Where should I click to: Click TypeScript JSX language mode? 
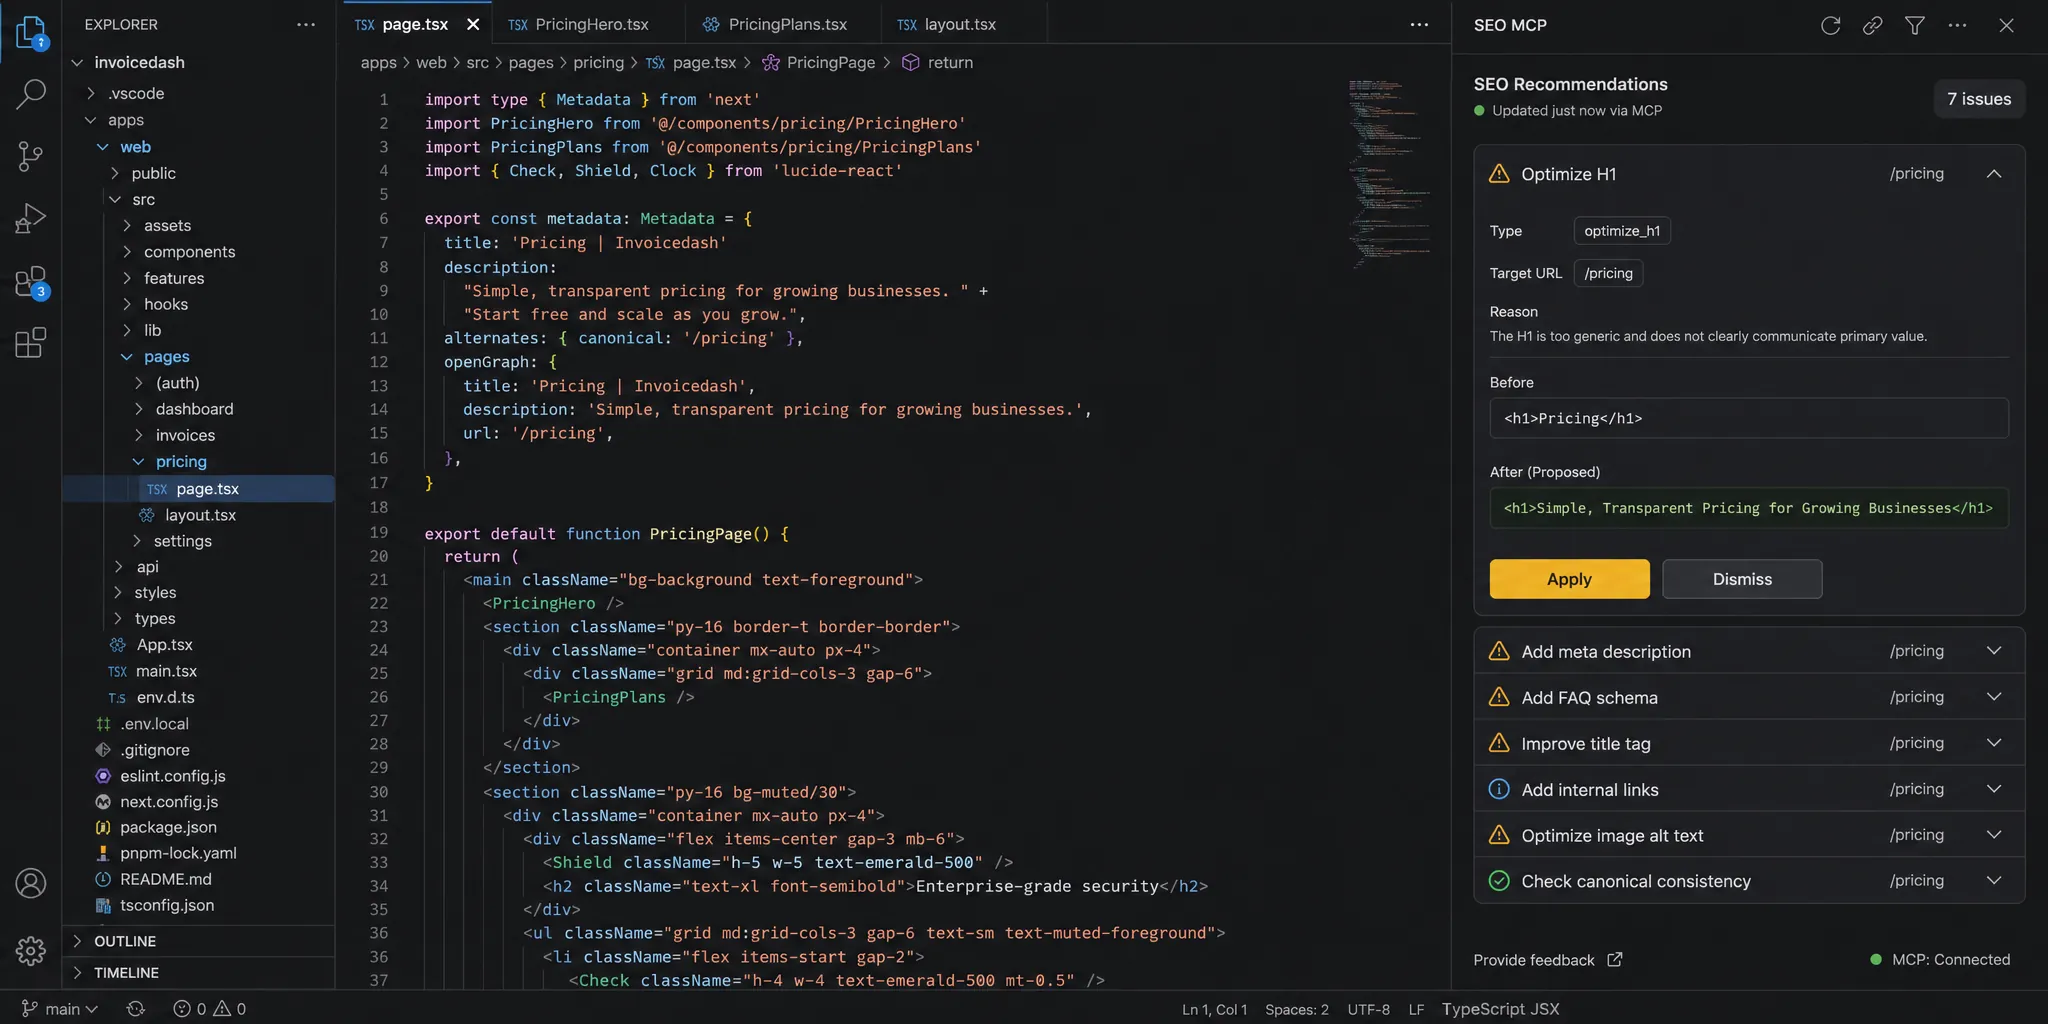(1500, 1009)
